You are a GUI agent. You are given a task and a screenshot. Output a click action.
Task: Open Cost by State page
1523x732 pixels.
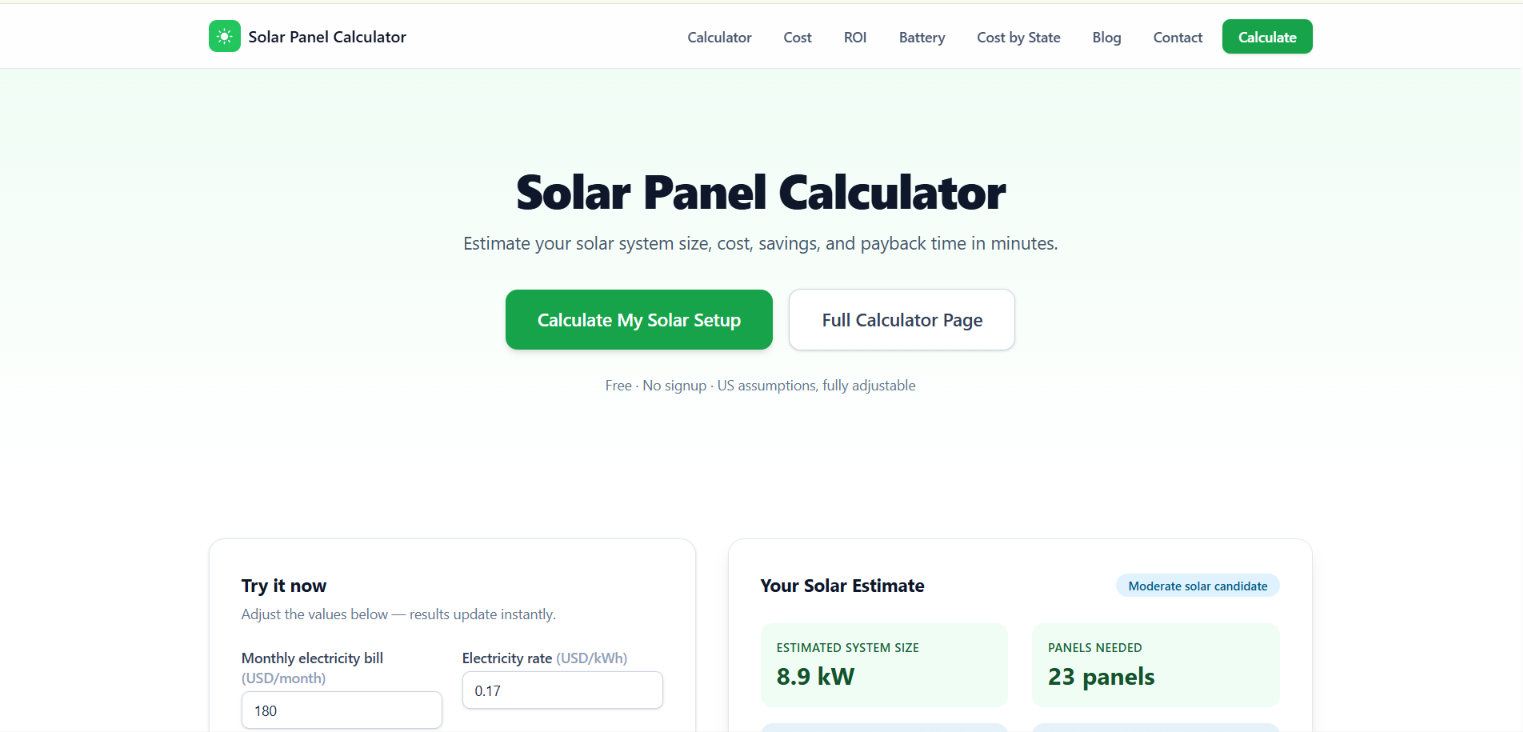tap(1018, 37)
